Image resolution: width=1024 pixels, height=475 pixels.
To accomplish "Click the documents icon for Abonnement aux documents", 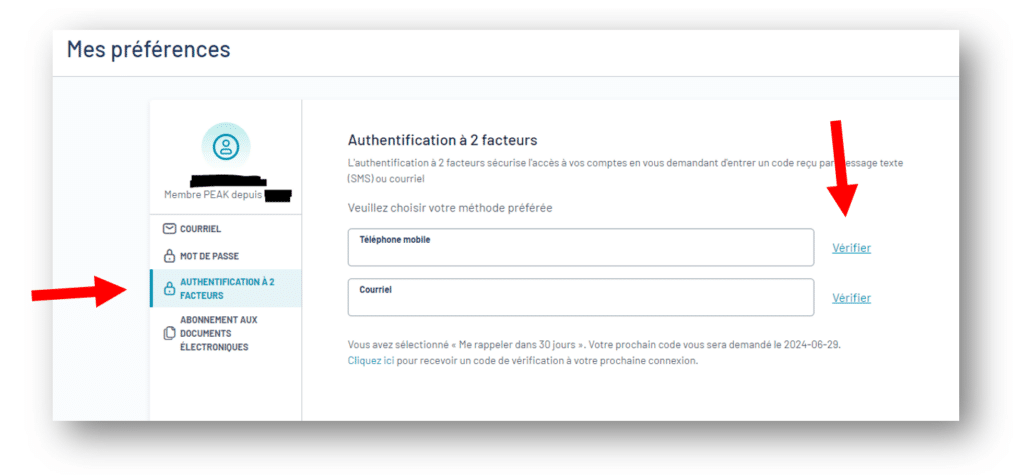I will click(169, 333).
